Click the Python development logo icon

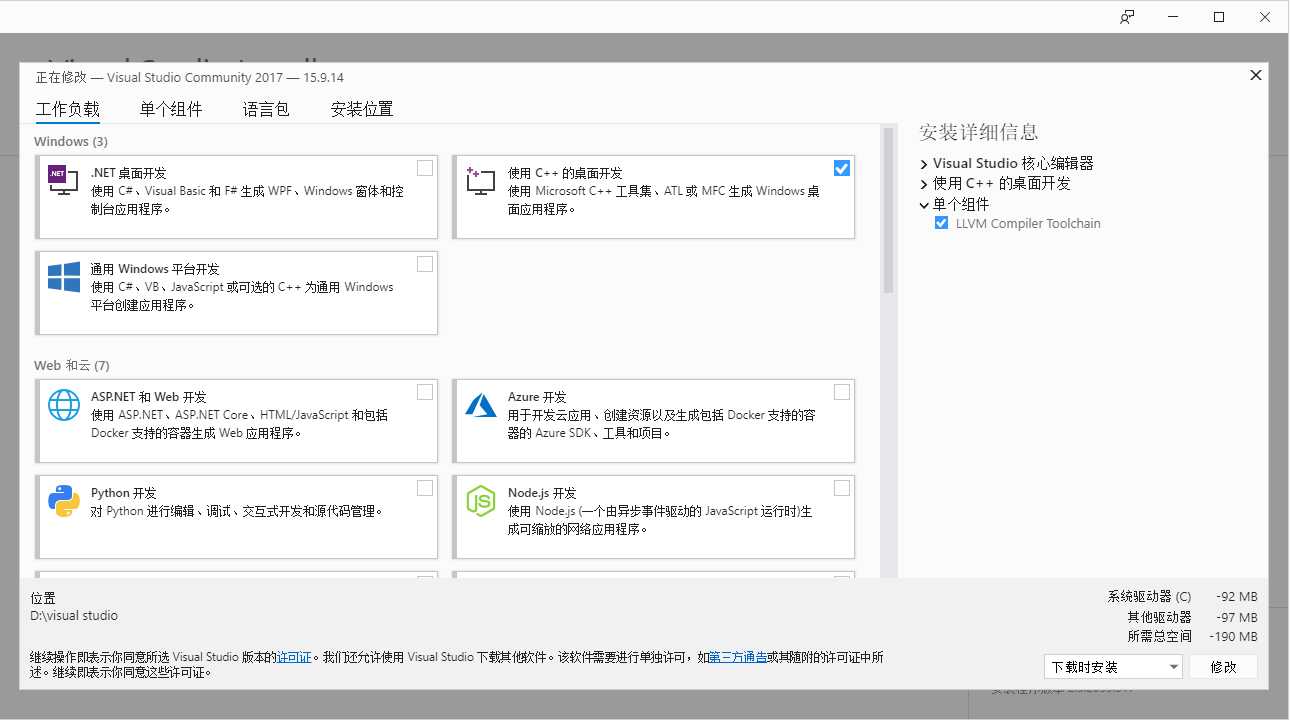coord(63,500)
